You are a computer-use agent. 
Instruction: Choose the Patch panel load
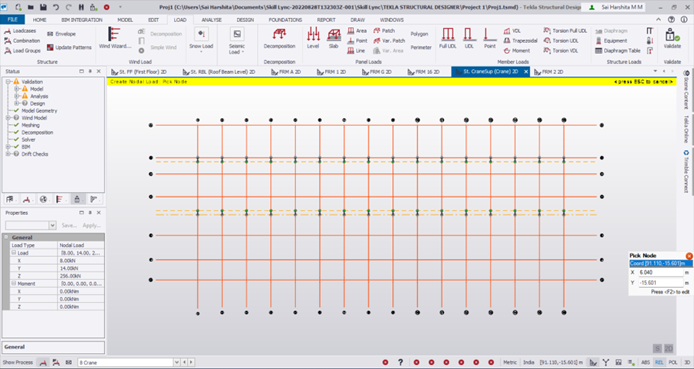coord(384,31)
